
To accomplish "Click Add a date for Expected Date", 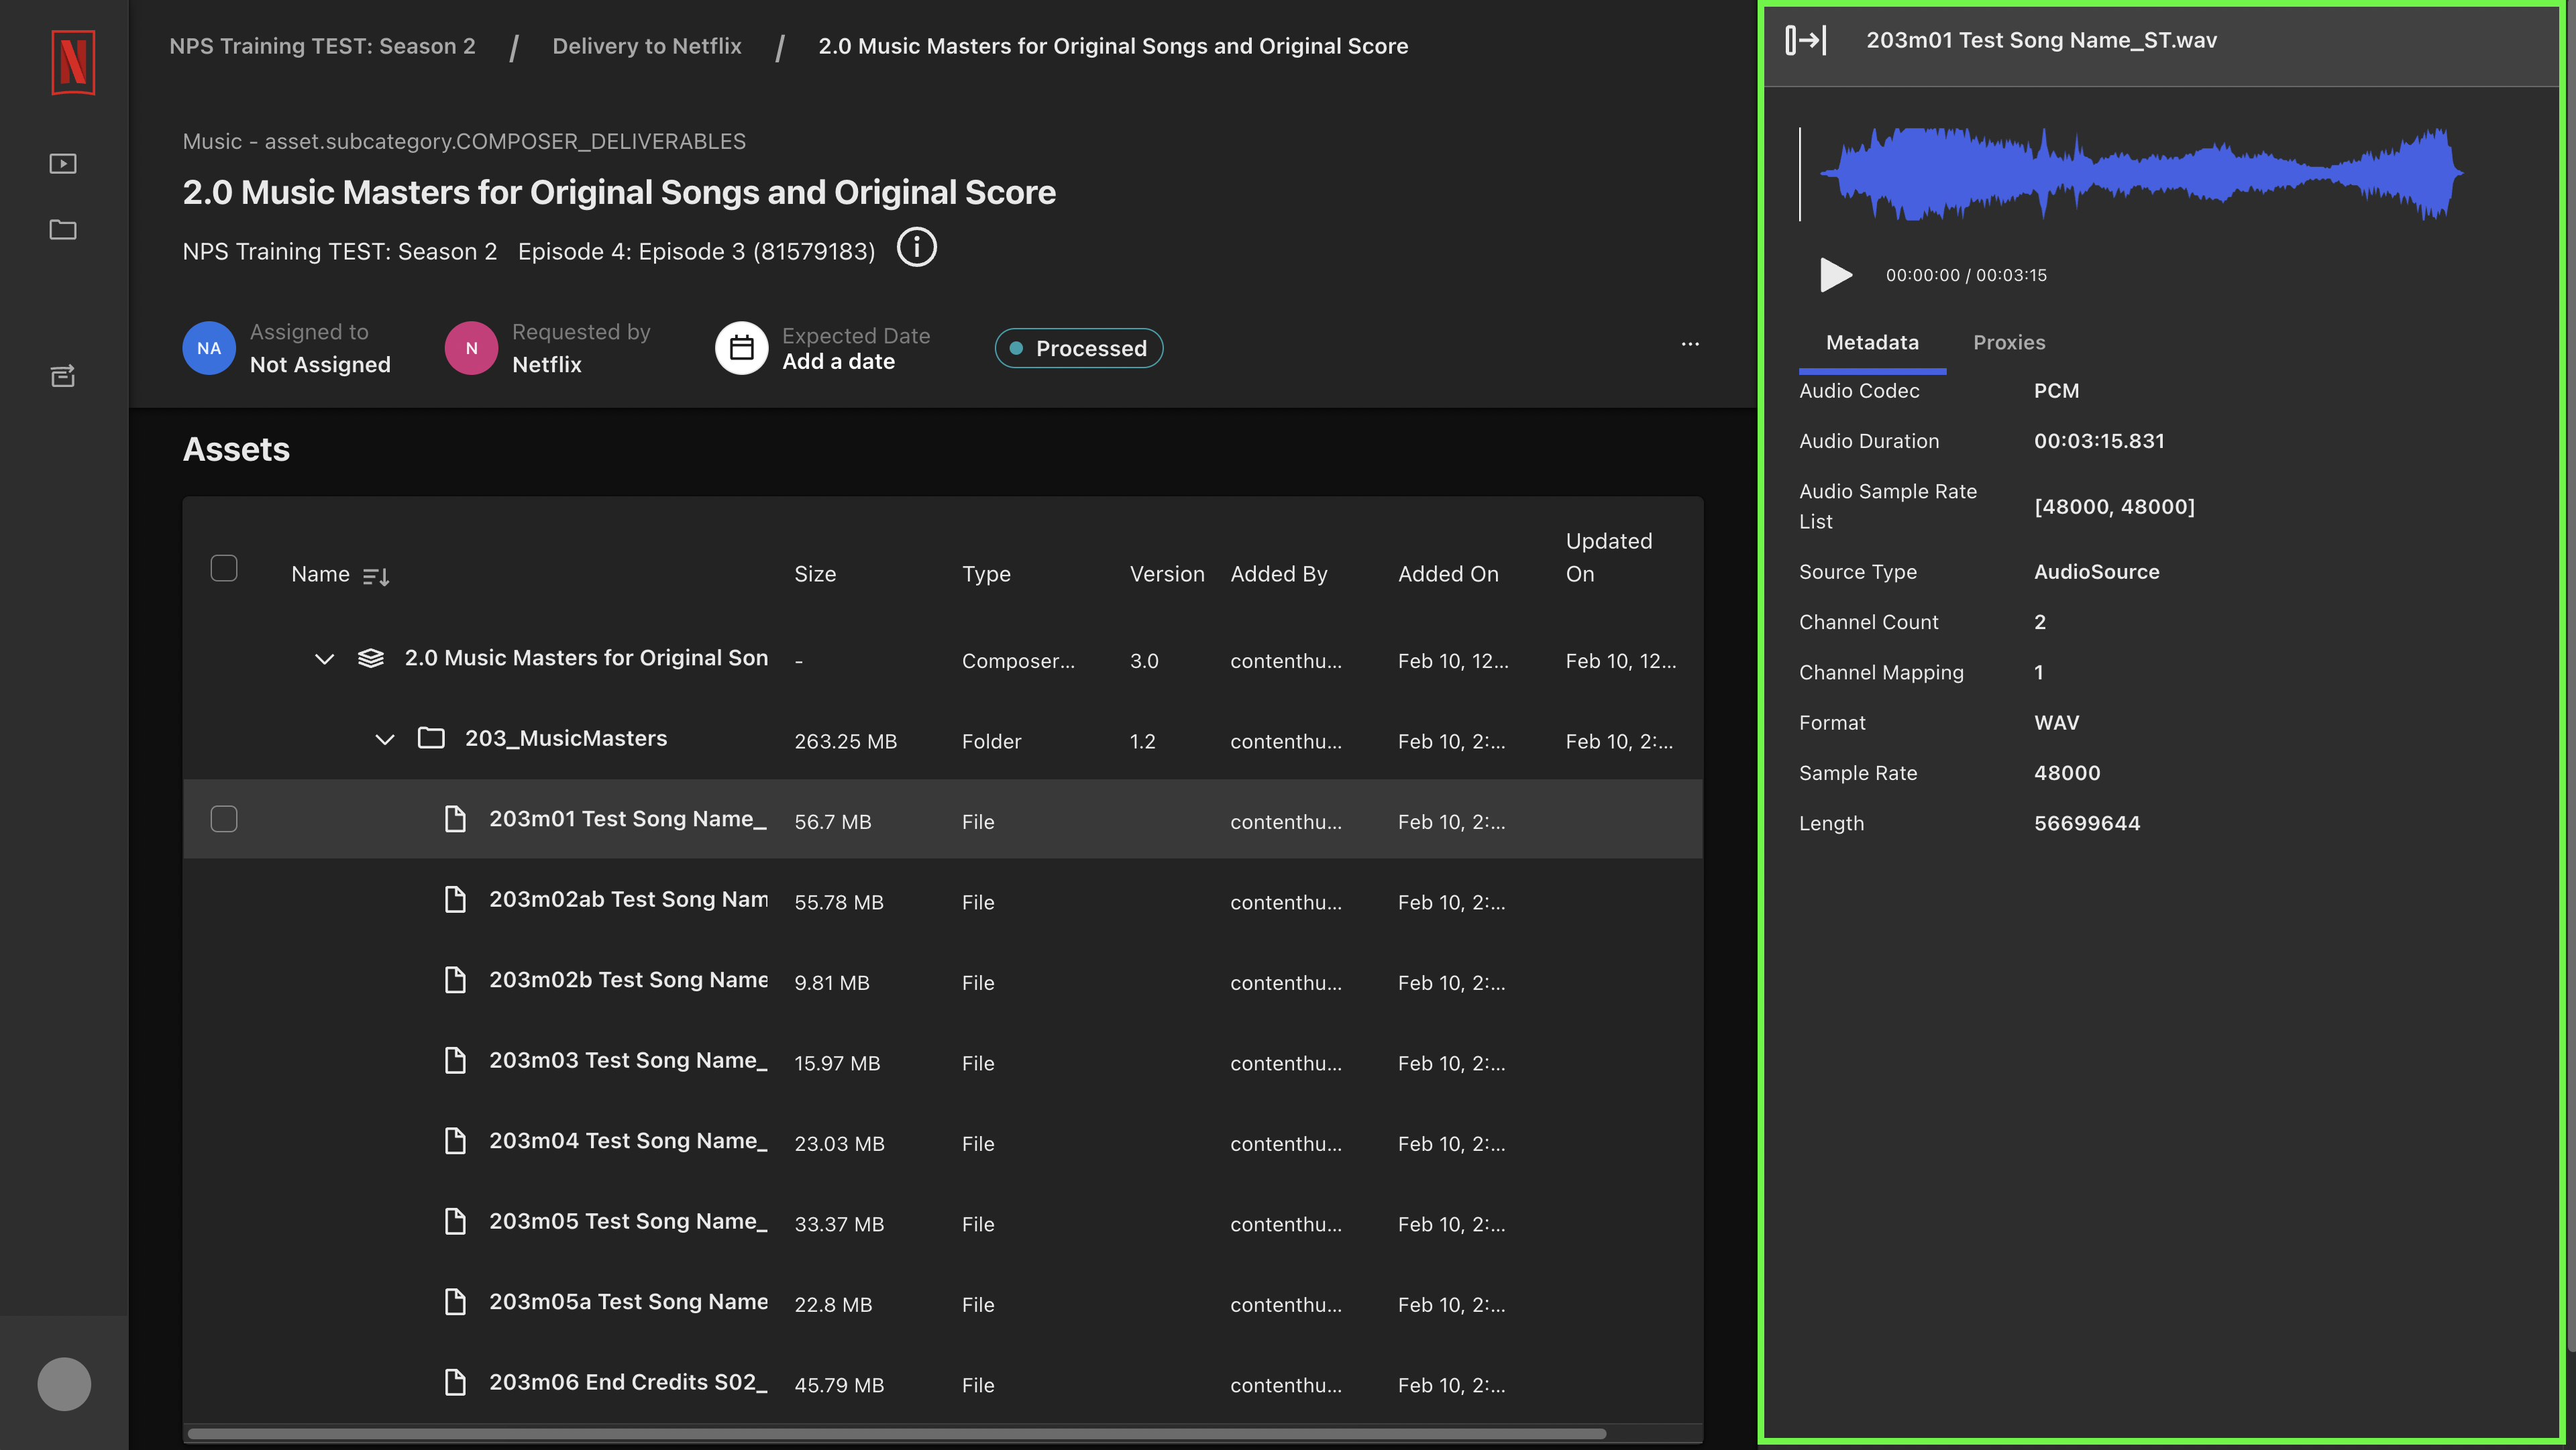I will (838, 362).
